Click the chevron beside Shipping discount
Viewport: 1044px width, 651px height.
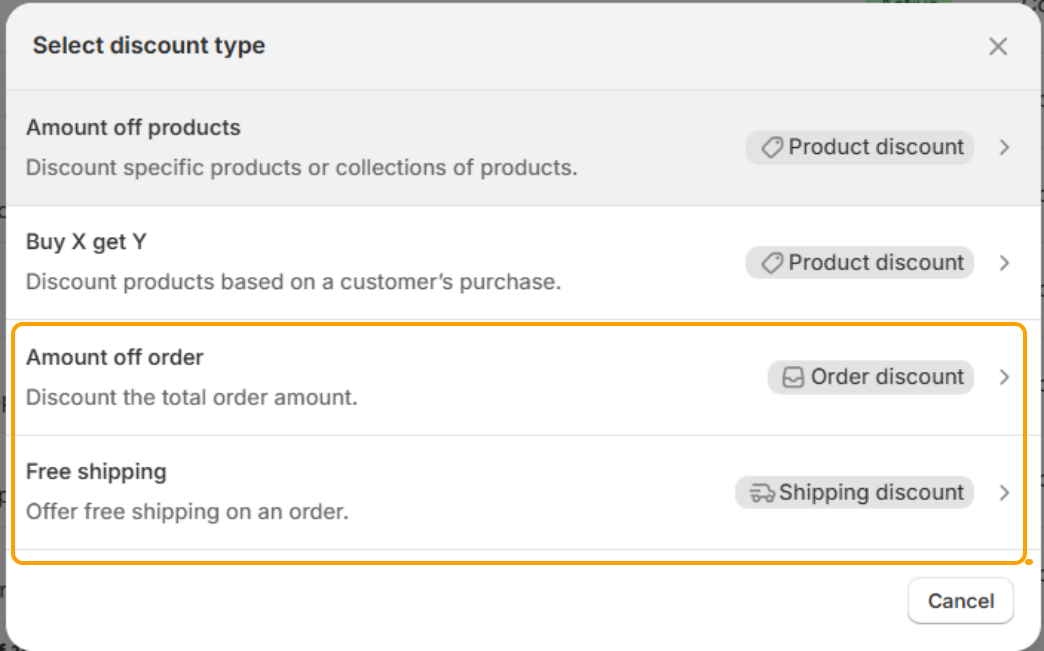[x=1004, y=493]
